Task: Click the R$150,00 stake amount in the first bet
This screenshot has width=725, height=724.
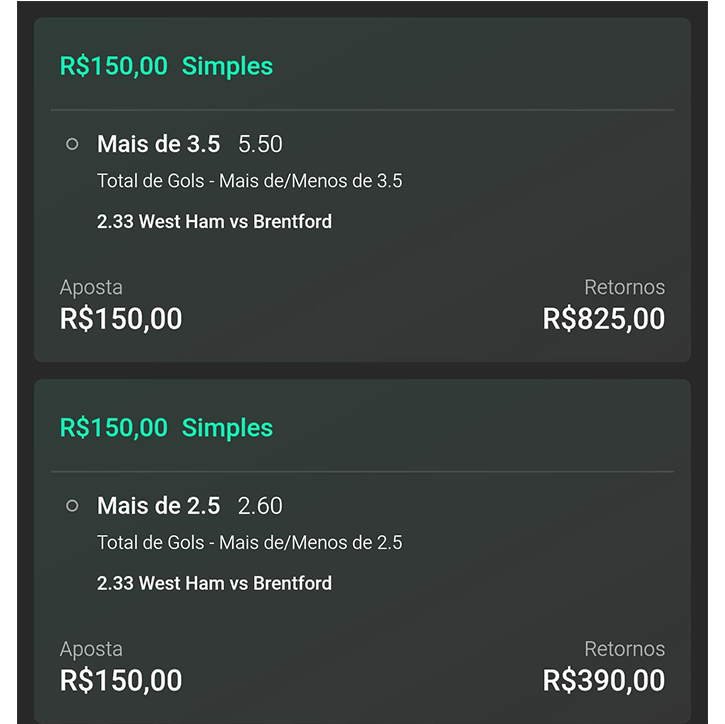Action: point(121,319)
